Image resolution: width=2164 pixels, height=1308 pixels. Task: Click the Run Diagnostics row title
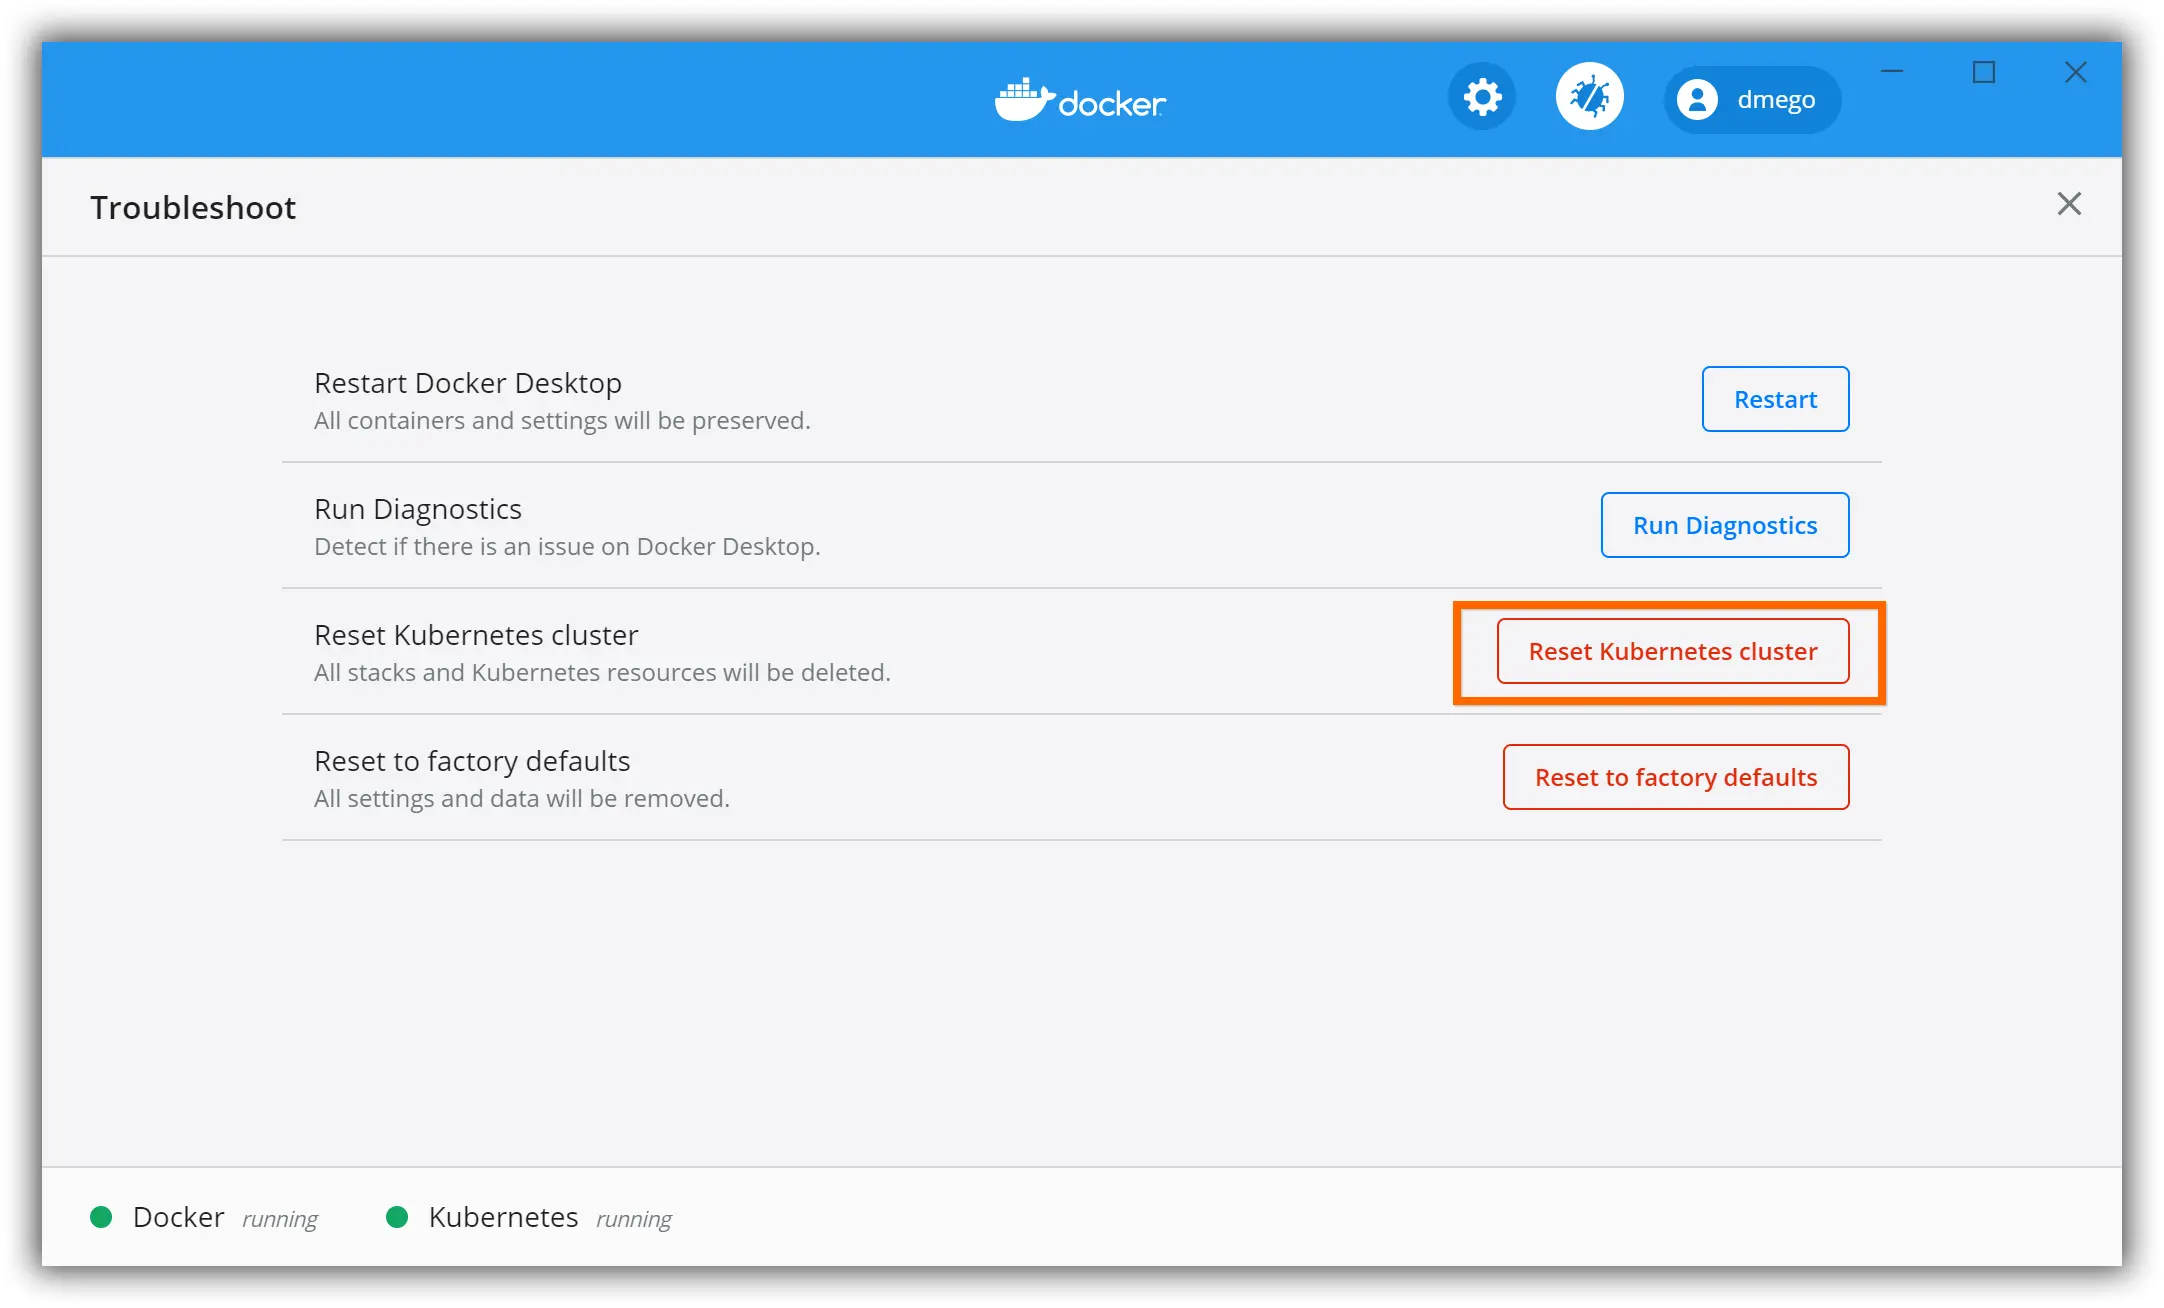(418, 509)
